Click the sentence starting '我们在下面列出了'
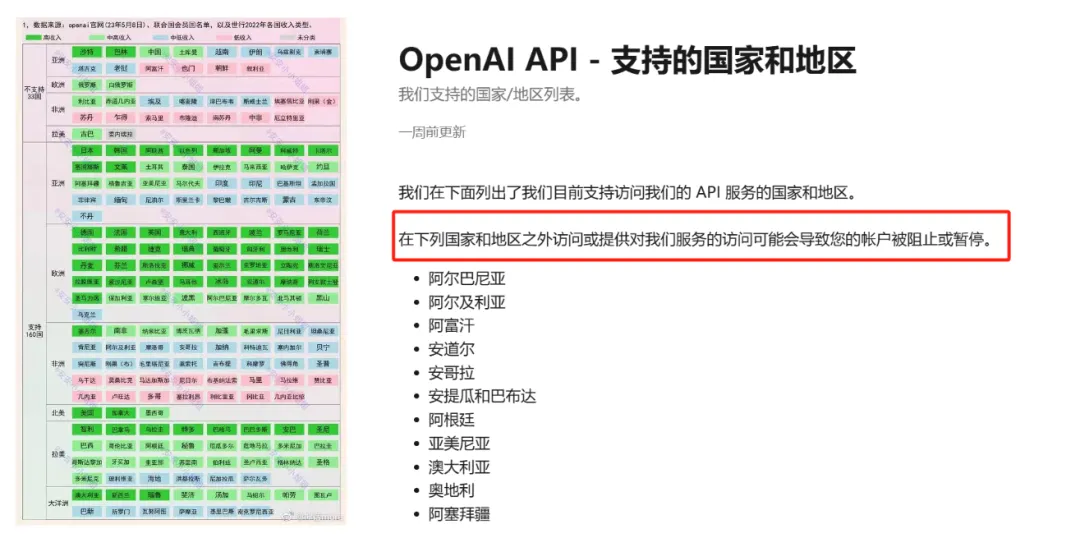 627,192
